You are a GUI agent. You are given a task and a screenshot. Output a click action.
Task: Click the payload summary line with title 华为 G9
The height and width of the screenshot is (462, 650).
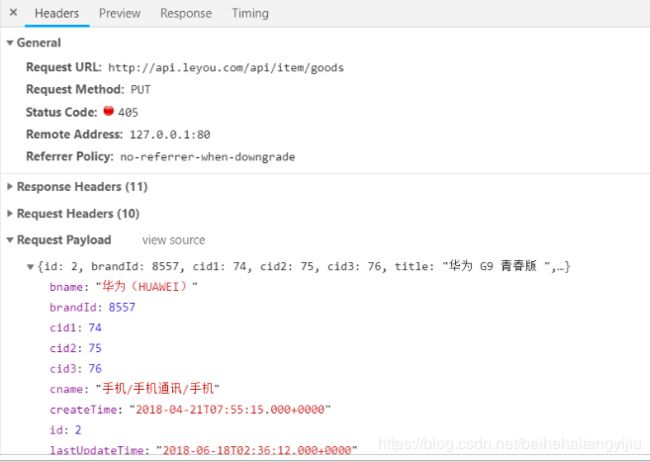click(304, 266)
